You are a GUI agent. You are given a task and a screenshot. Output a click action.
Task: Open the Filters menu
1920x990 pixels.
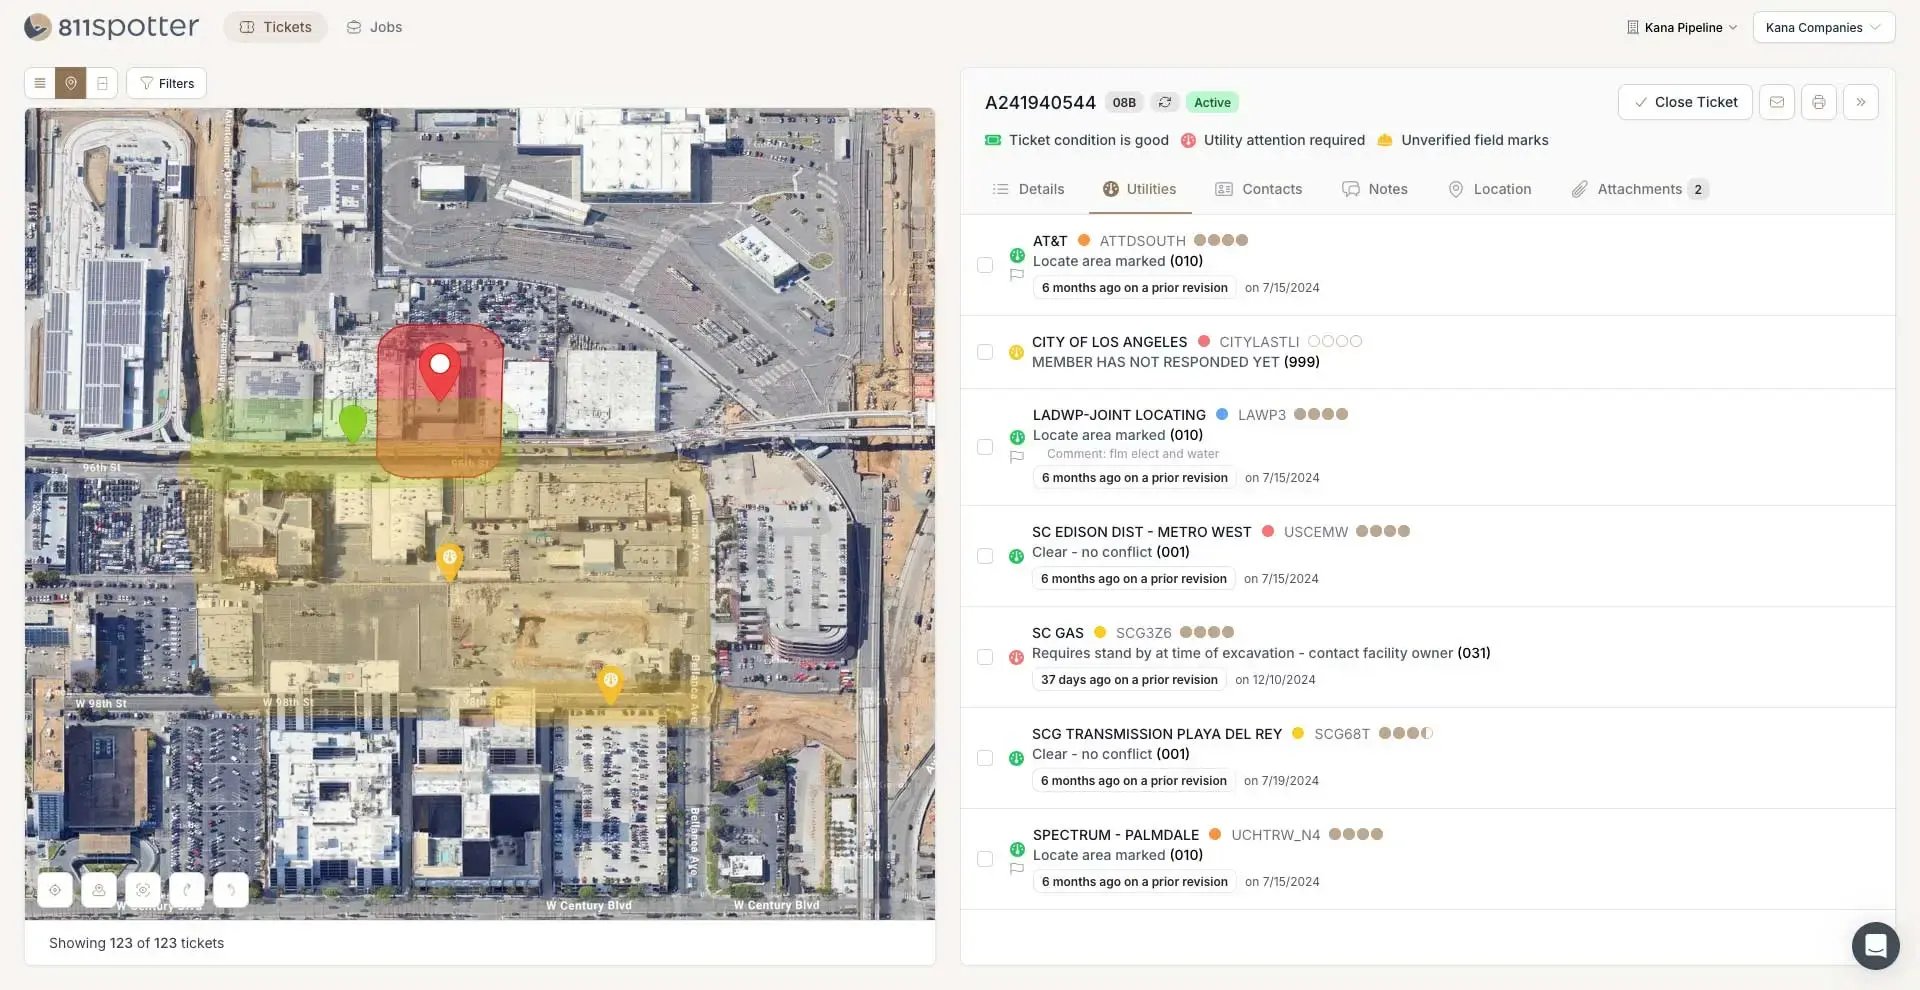166,83
